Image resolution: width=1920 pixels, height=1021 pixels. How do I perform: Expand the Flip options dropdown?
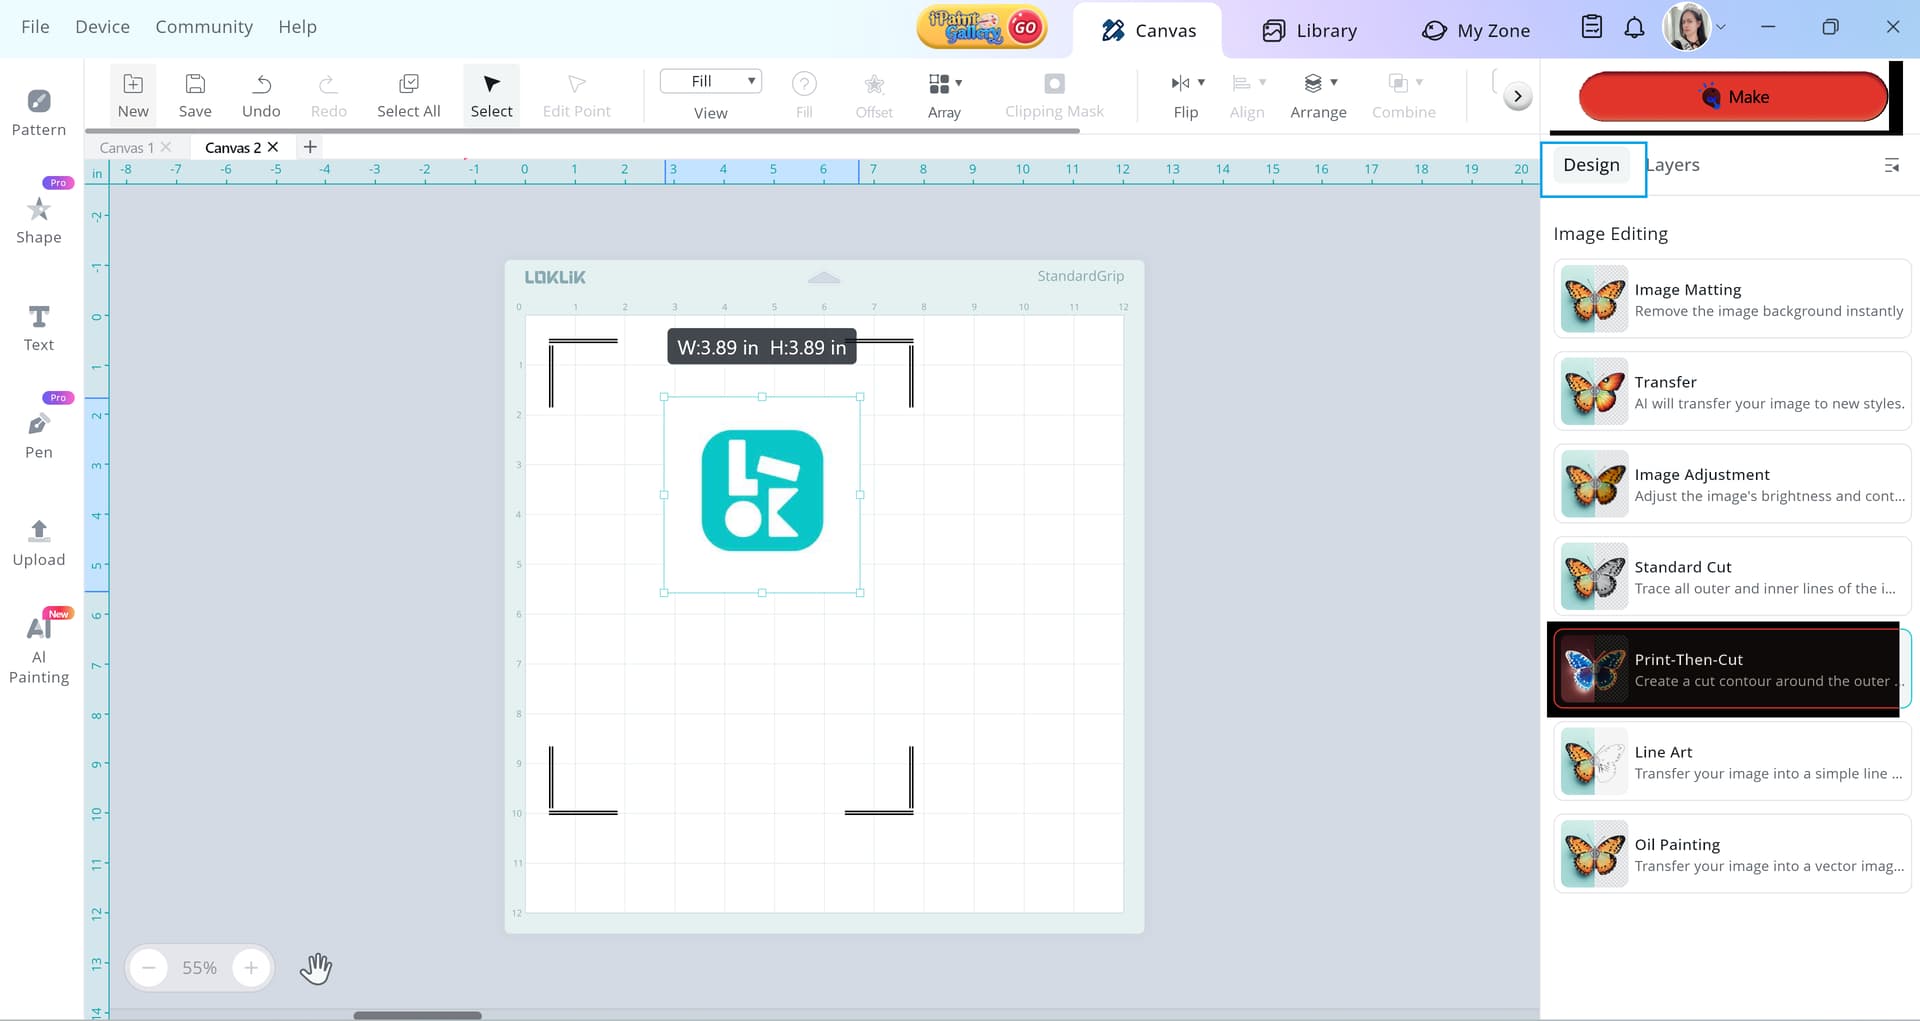[x=1201, y=83]
